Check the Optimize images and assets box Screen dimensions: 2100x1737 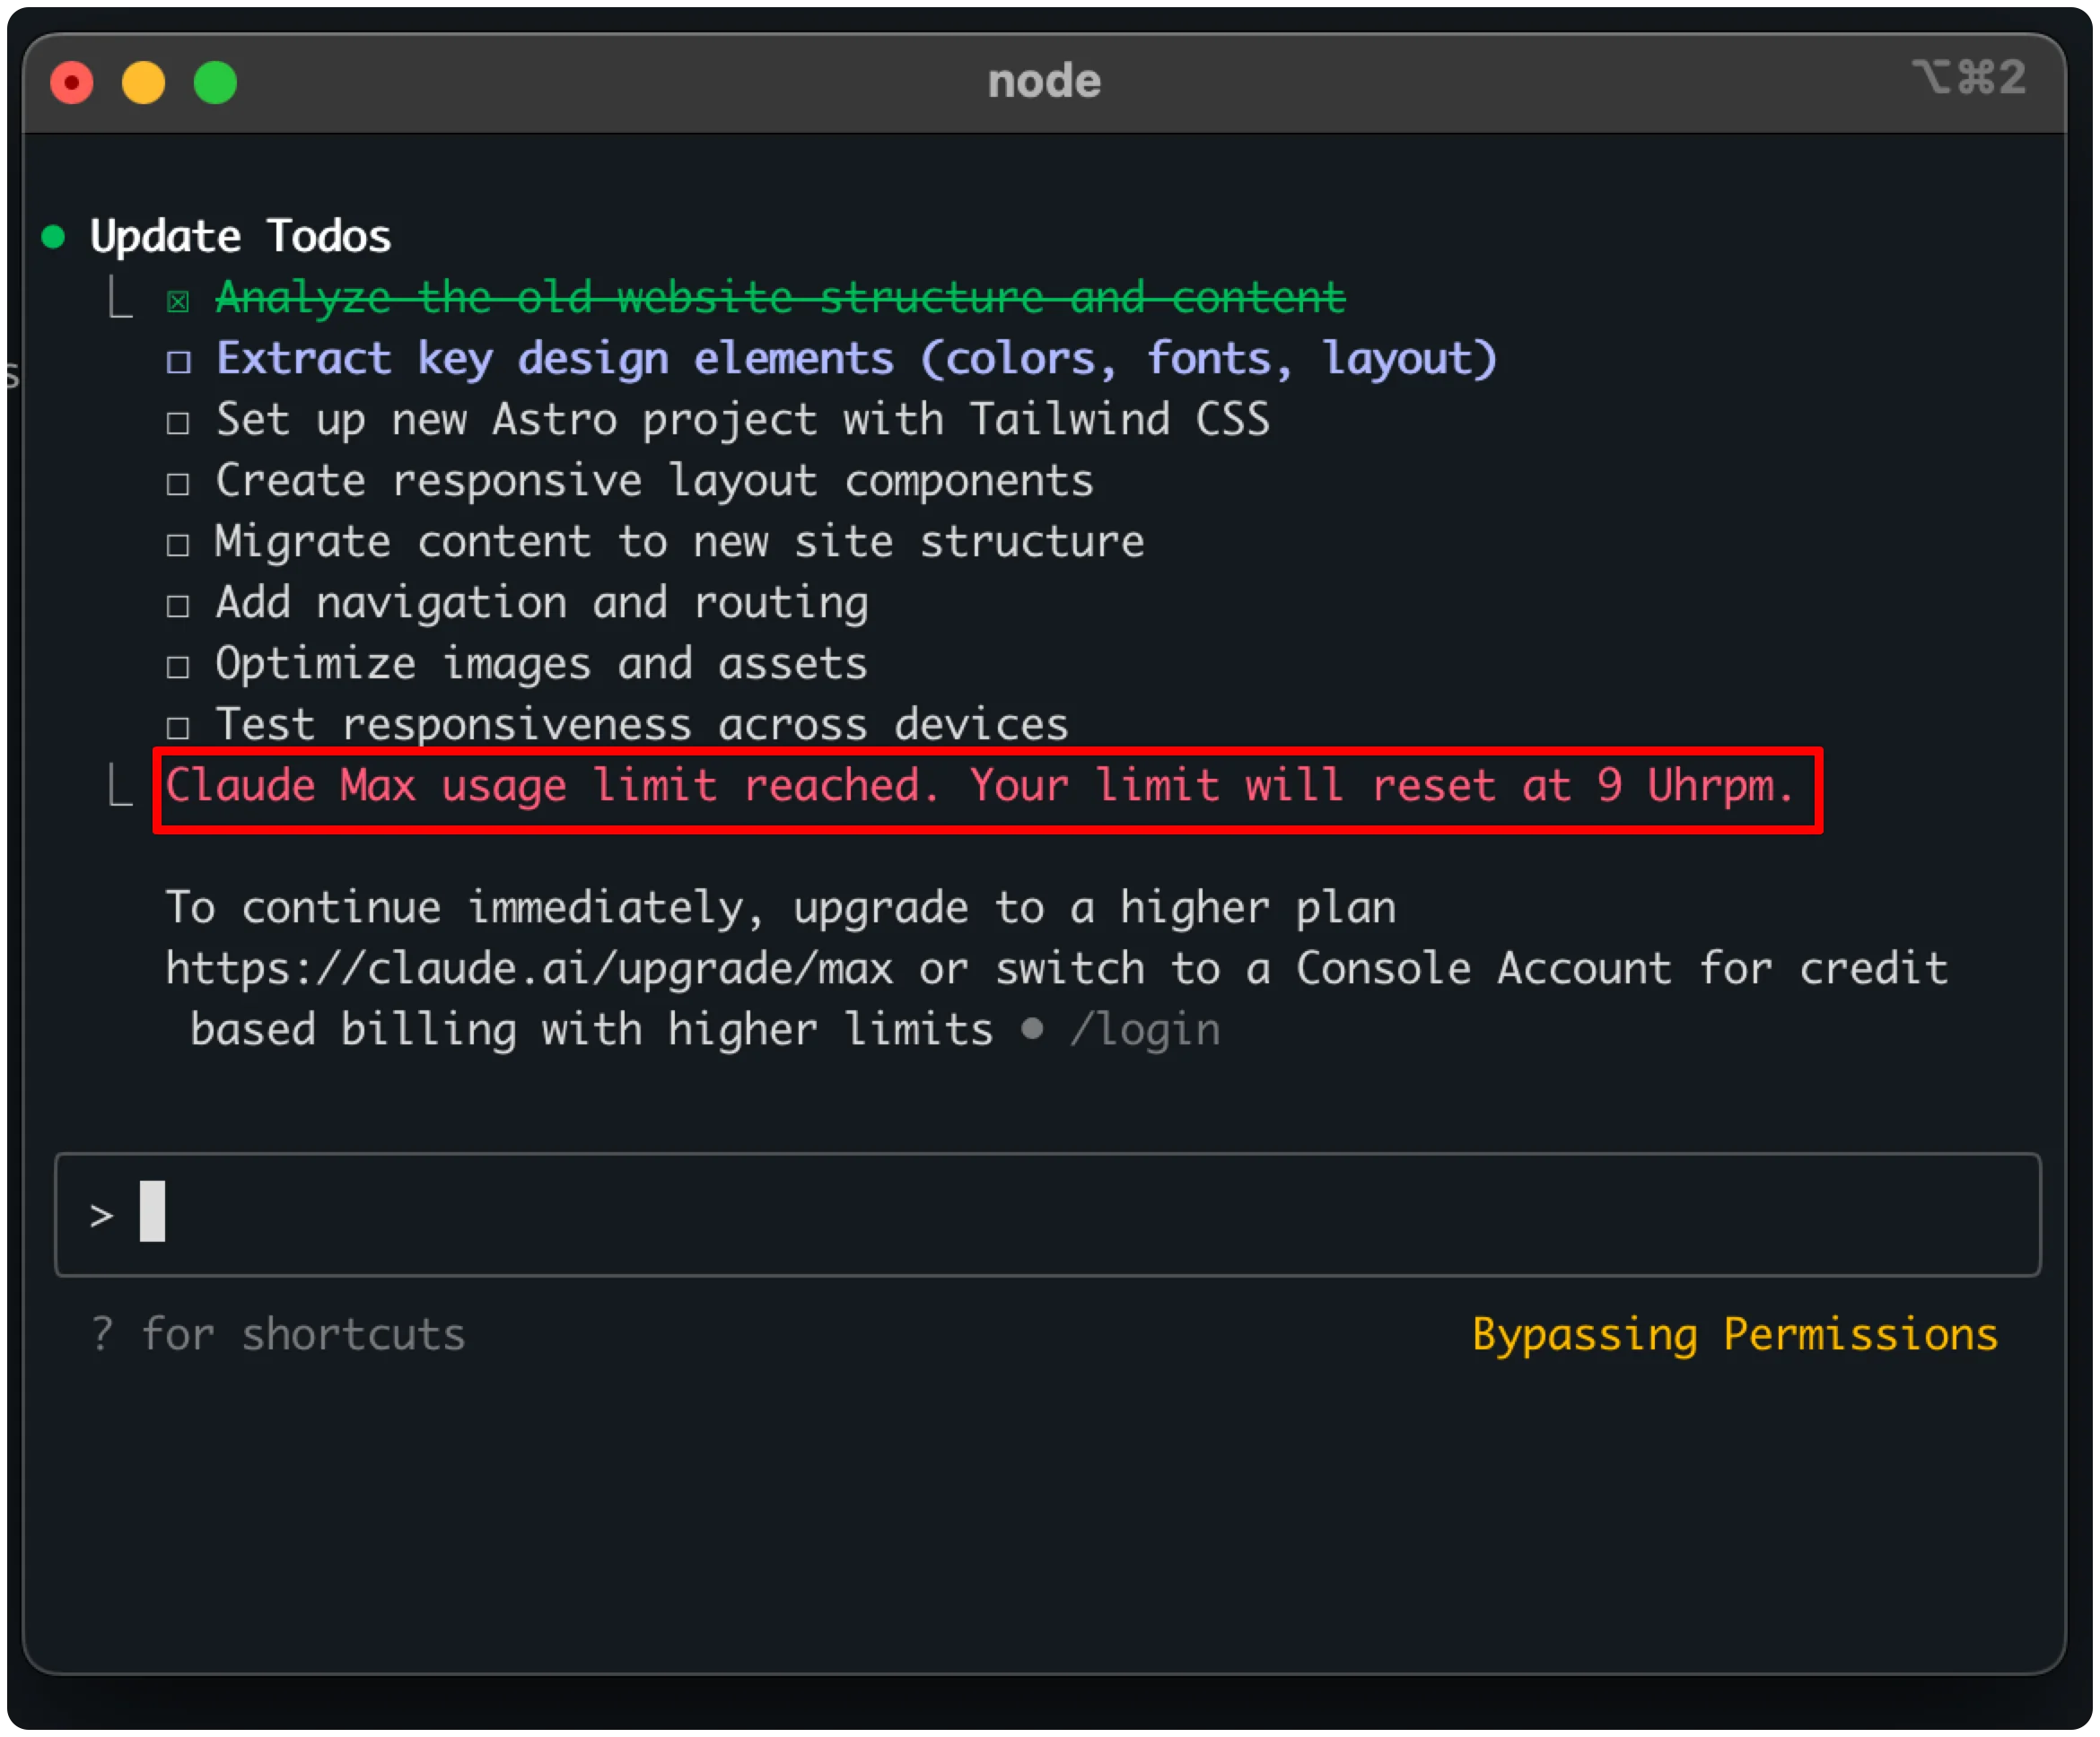178,667
